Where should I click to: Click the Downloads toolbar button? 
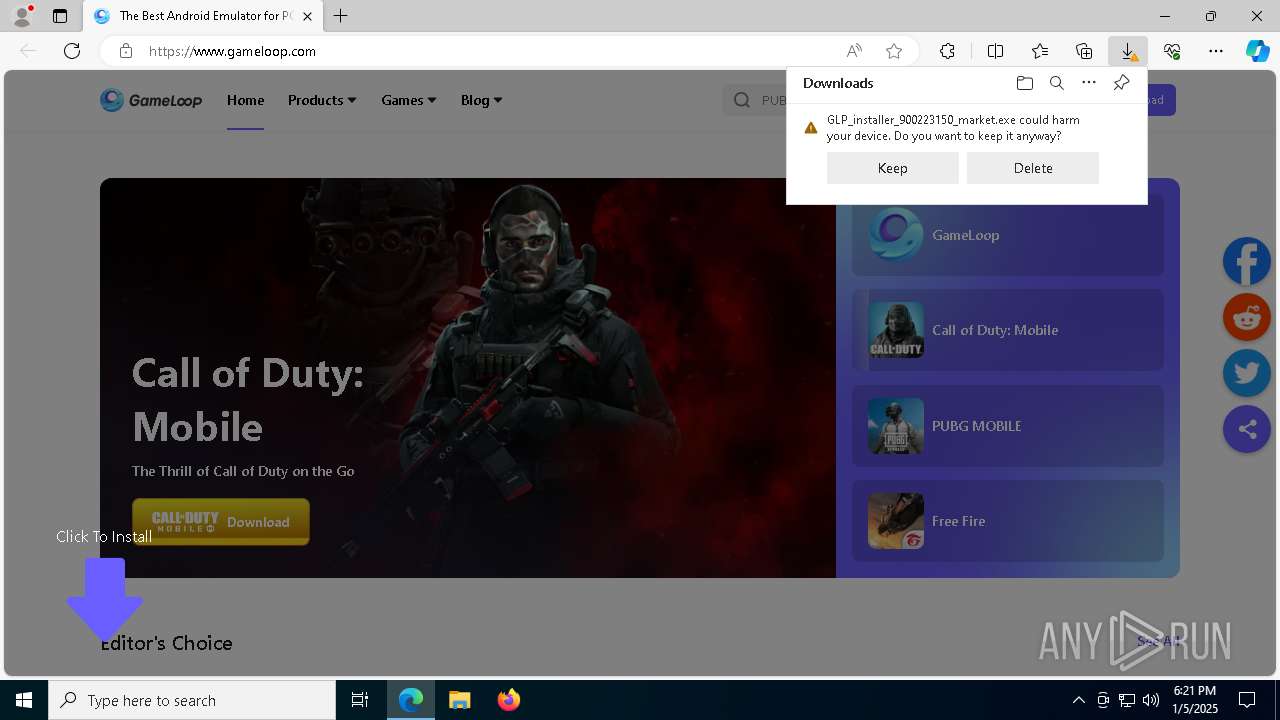click(1127, 51)
